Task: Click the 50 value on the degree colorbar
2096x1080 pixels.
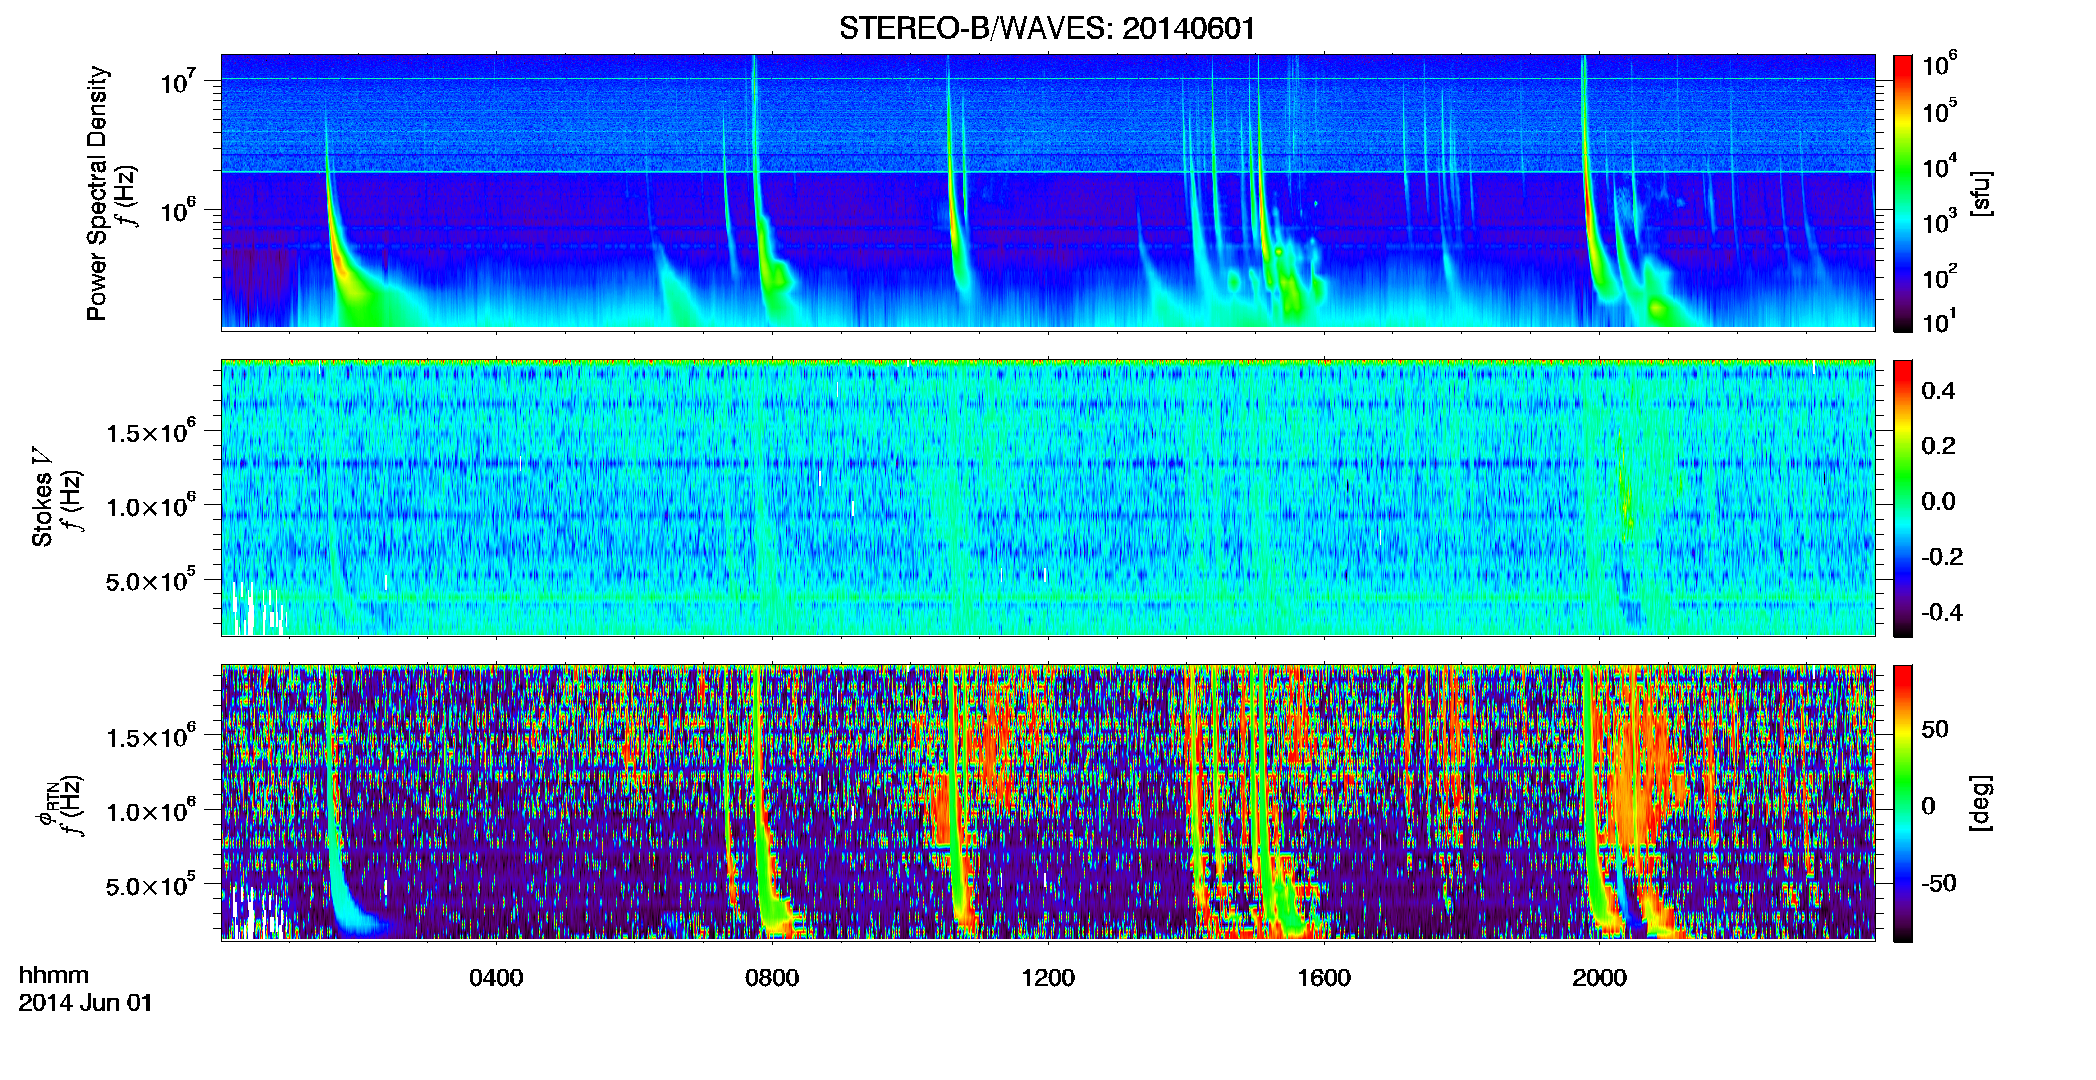Action: (1935, 729)
